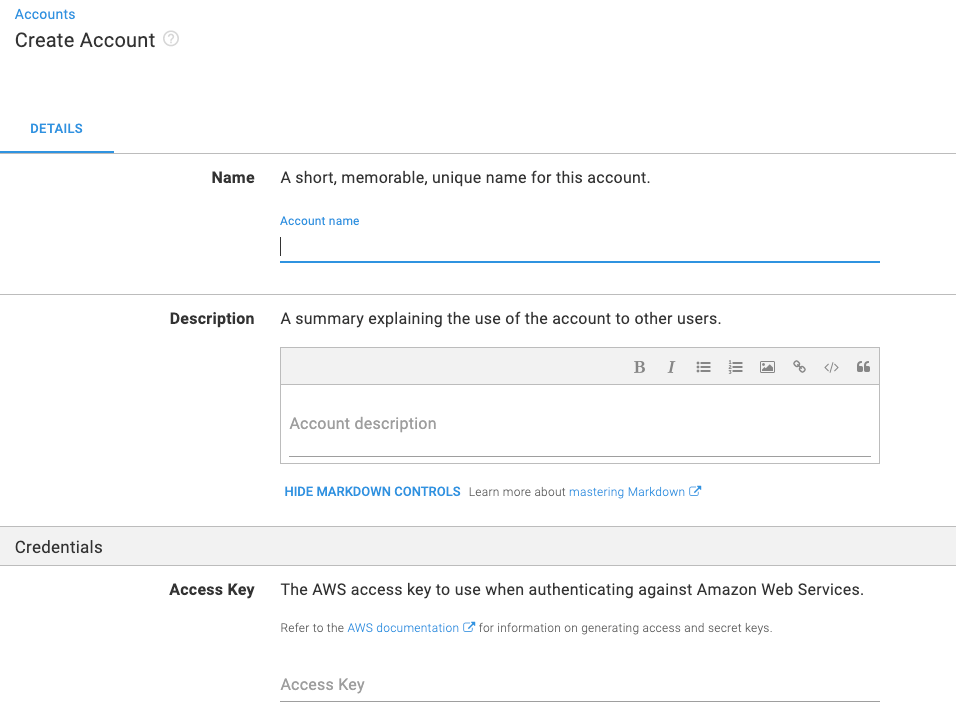
Task: Apply italic formatting in the description editor
Action: pyautogui.click(x=671, y=367)
